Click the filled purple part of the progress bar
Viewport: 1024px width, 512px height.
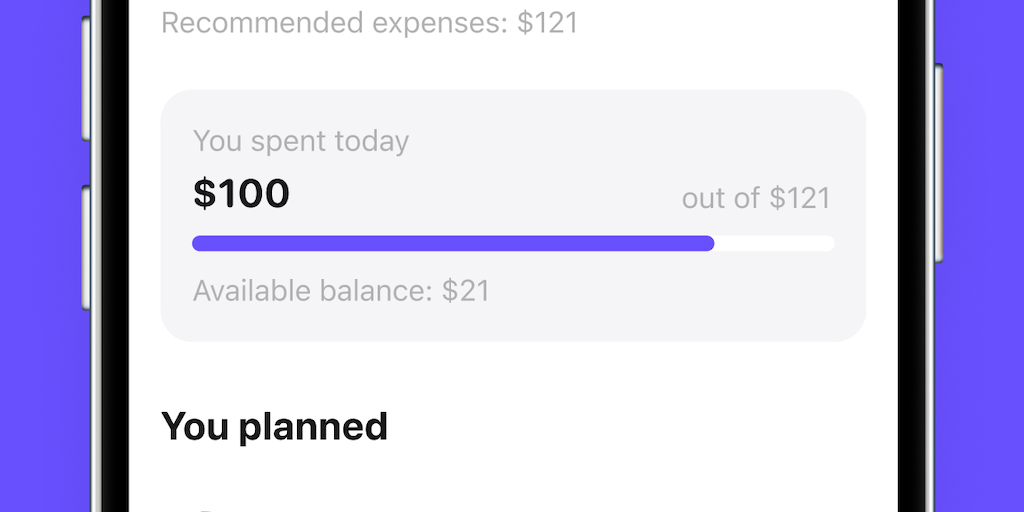tap(452, 243)
